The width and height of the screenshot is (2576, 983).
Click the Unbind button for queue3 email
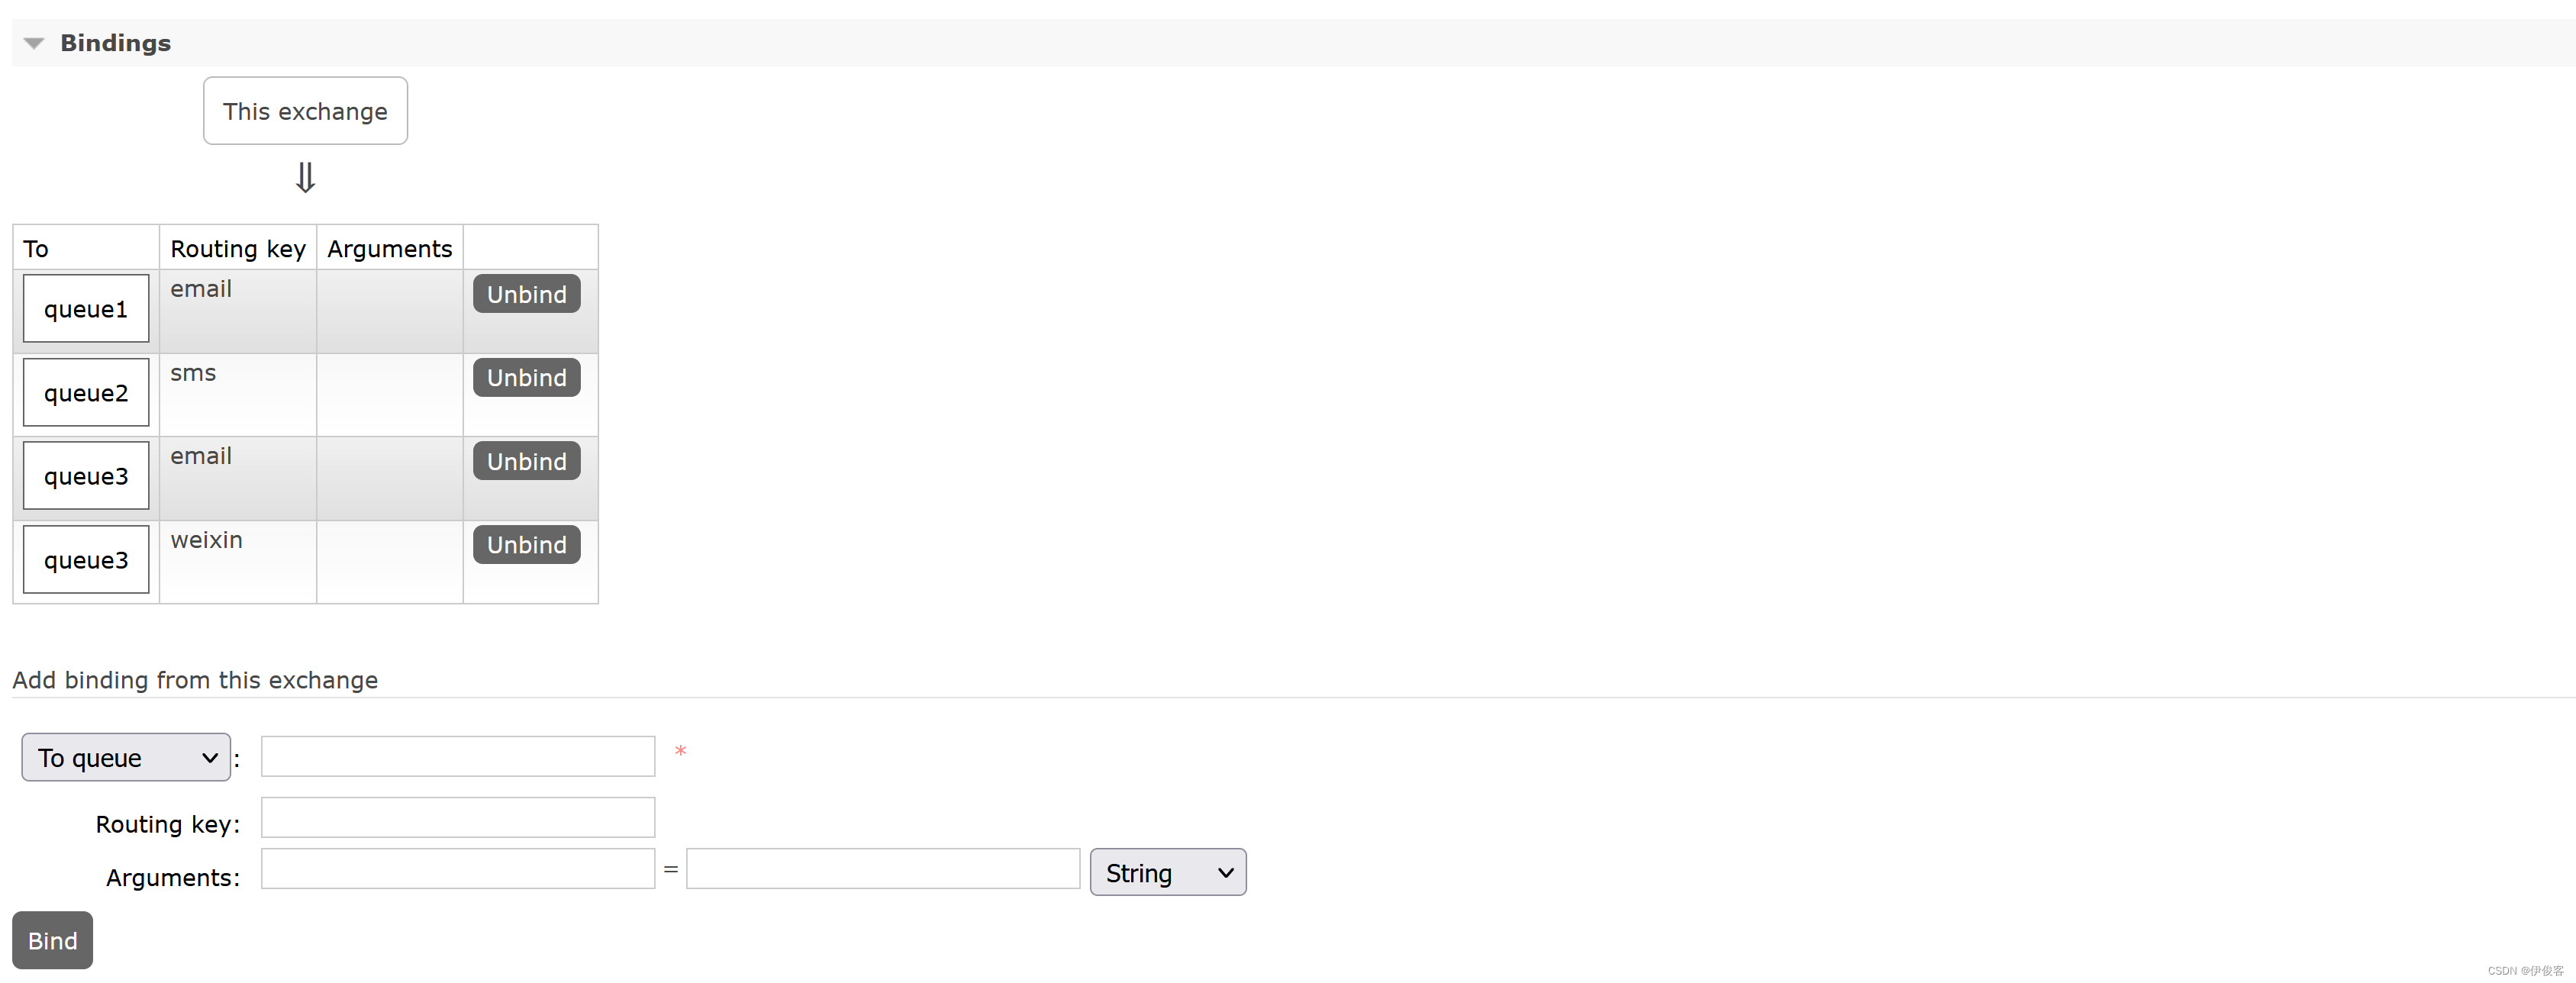[526, 460]
